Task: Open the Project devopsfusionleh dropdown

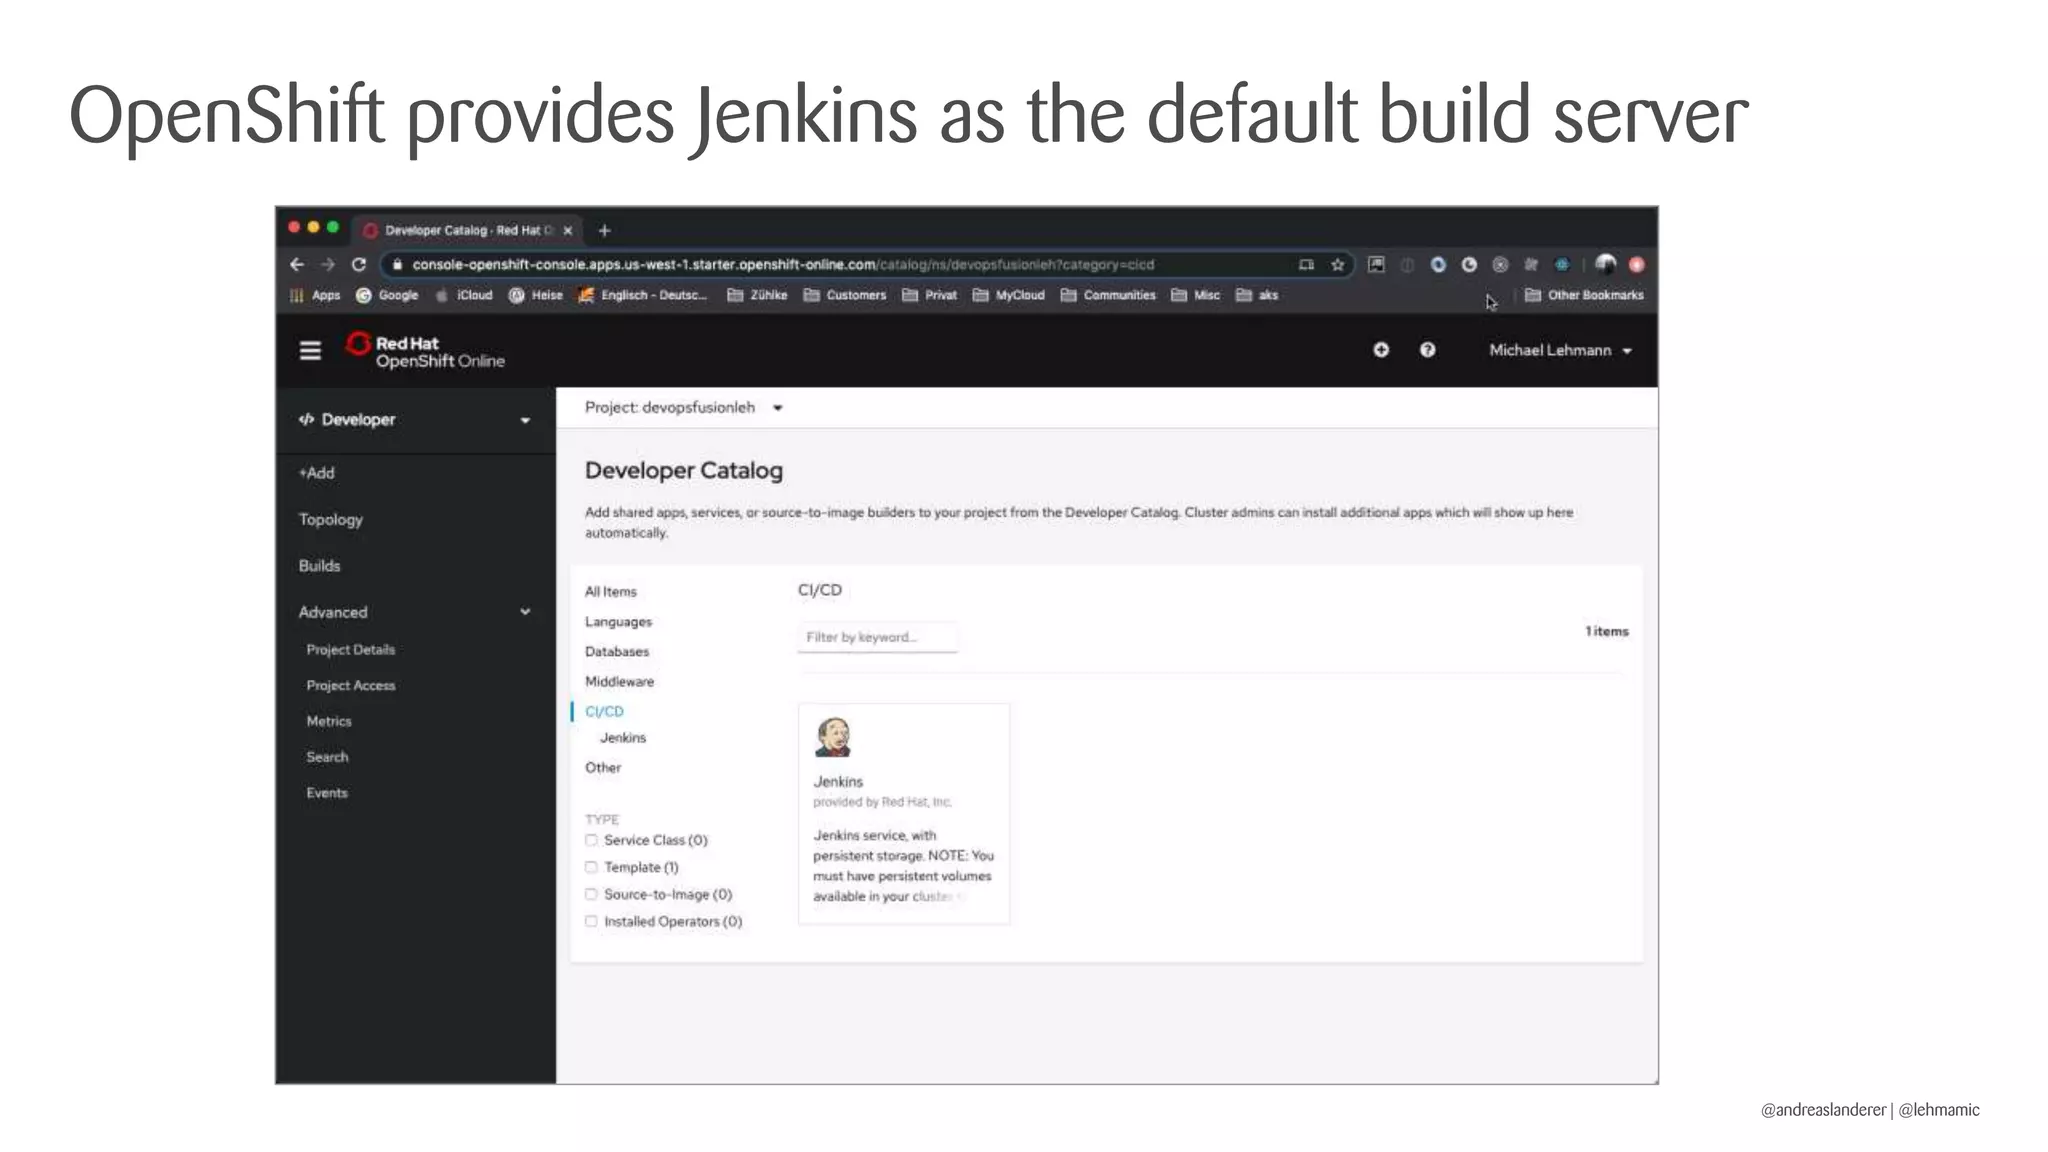Action: [683, 408]
